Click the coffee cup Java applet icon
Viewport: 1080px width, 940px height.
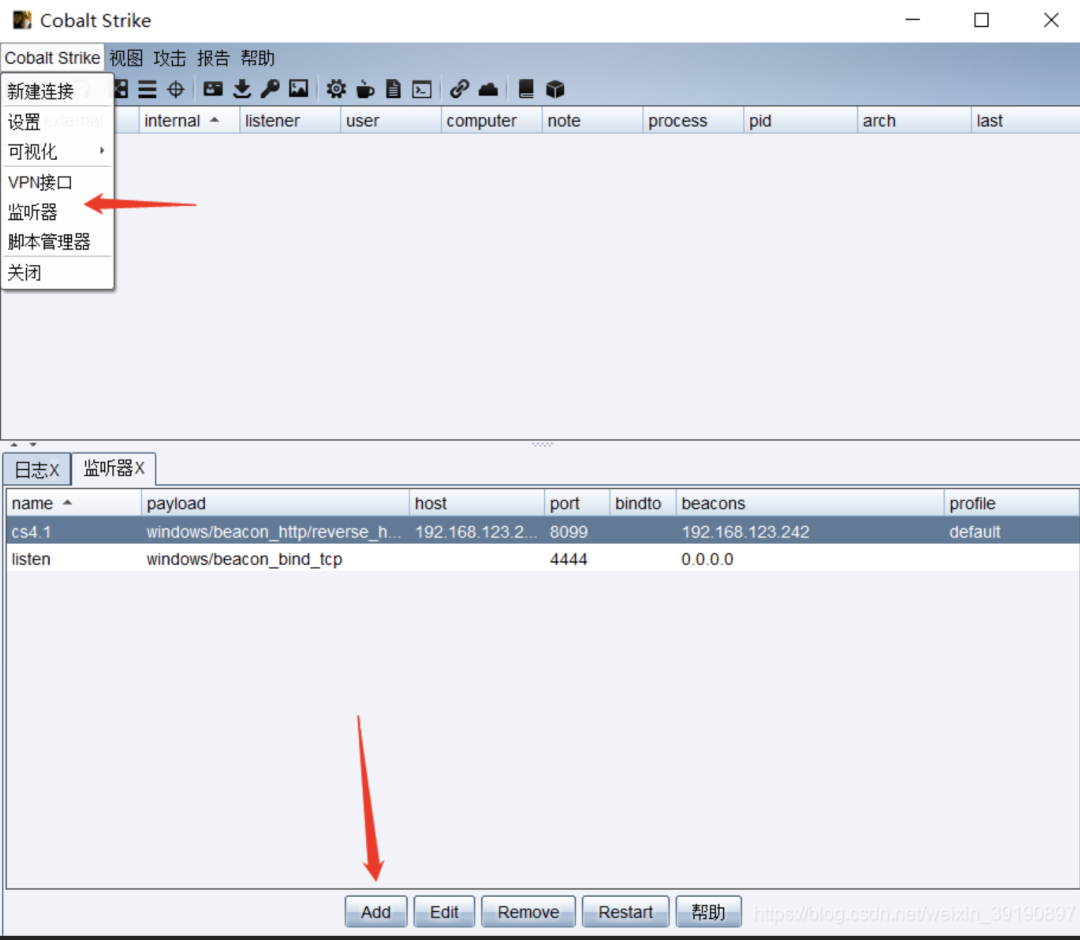365,89
